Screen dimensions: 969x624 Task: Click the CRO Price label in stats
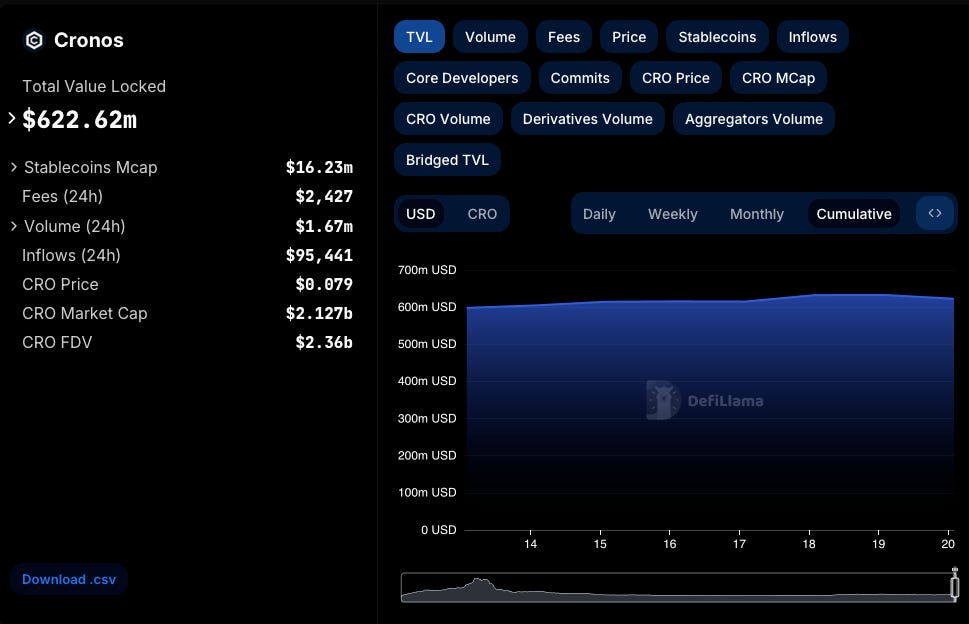(x=60, y=284)
